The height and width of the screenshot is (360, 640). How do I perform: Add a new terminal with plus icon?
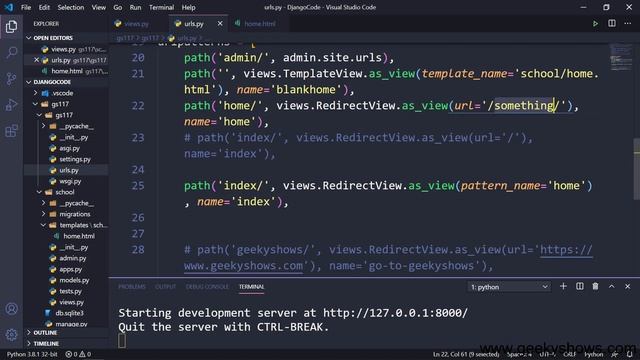pos(563,287)
